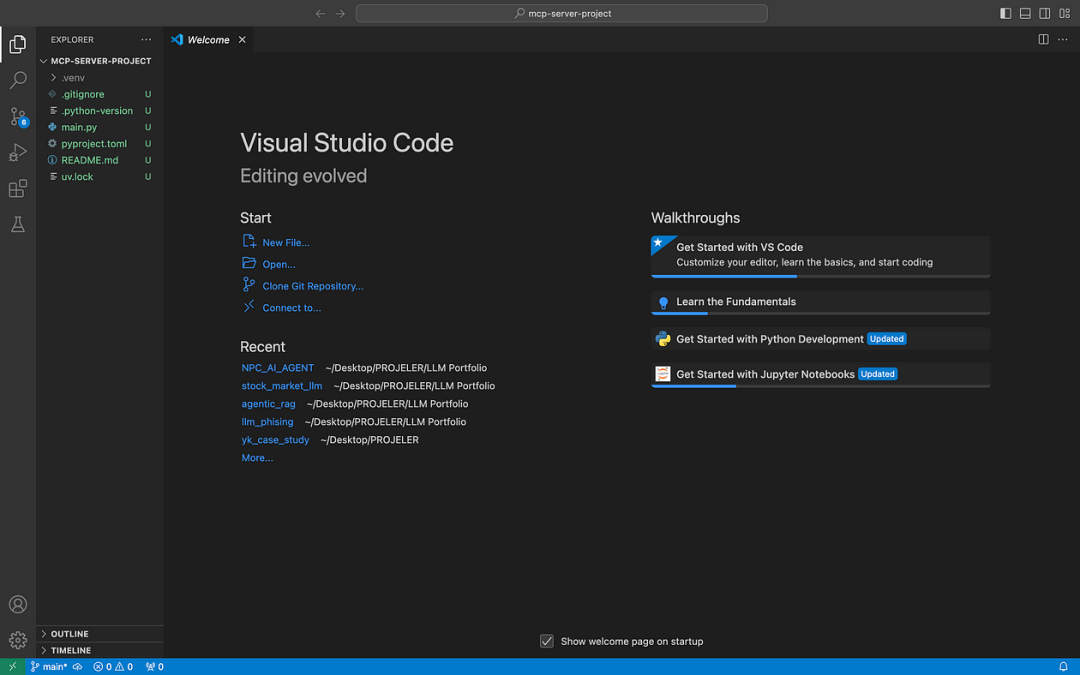Open the recent NPC_AI_AGENT project
The width and height of the screenshot is (1080, 675).
(x=278, y=368)
